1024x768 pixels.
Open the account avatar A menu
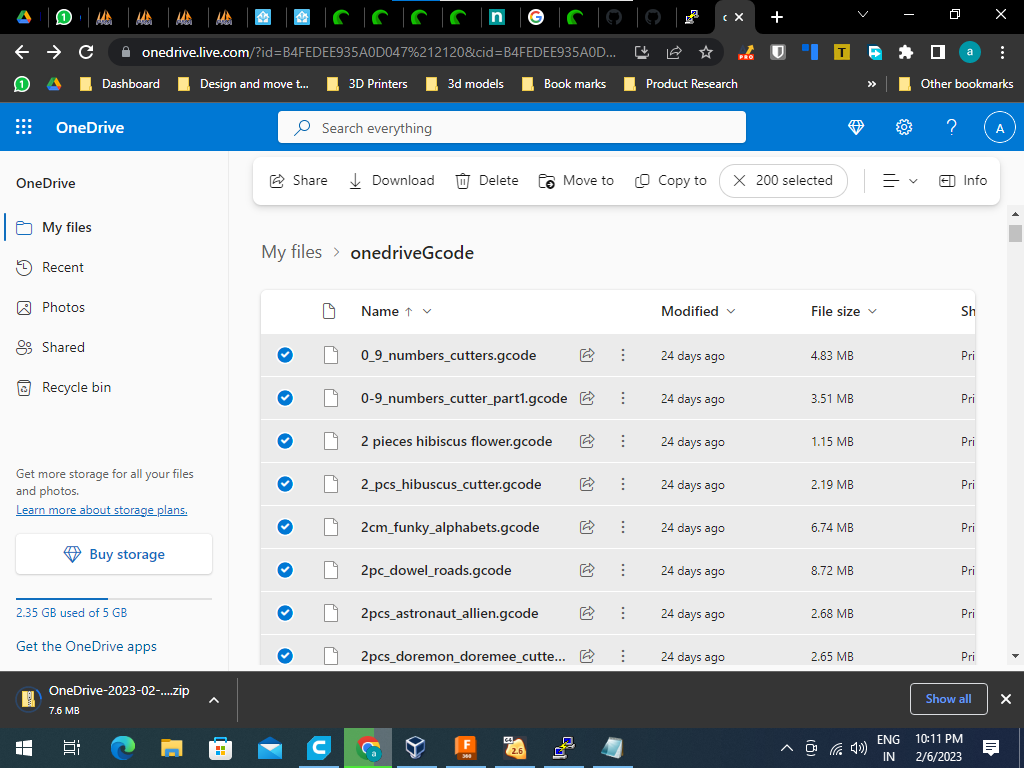coord(999,128)
